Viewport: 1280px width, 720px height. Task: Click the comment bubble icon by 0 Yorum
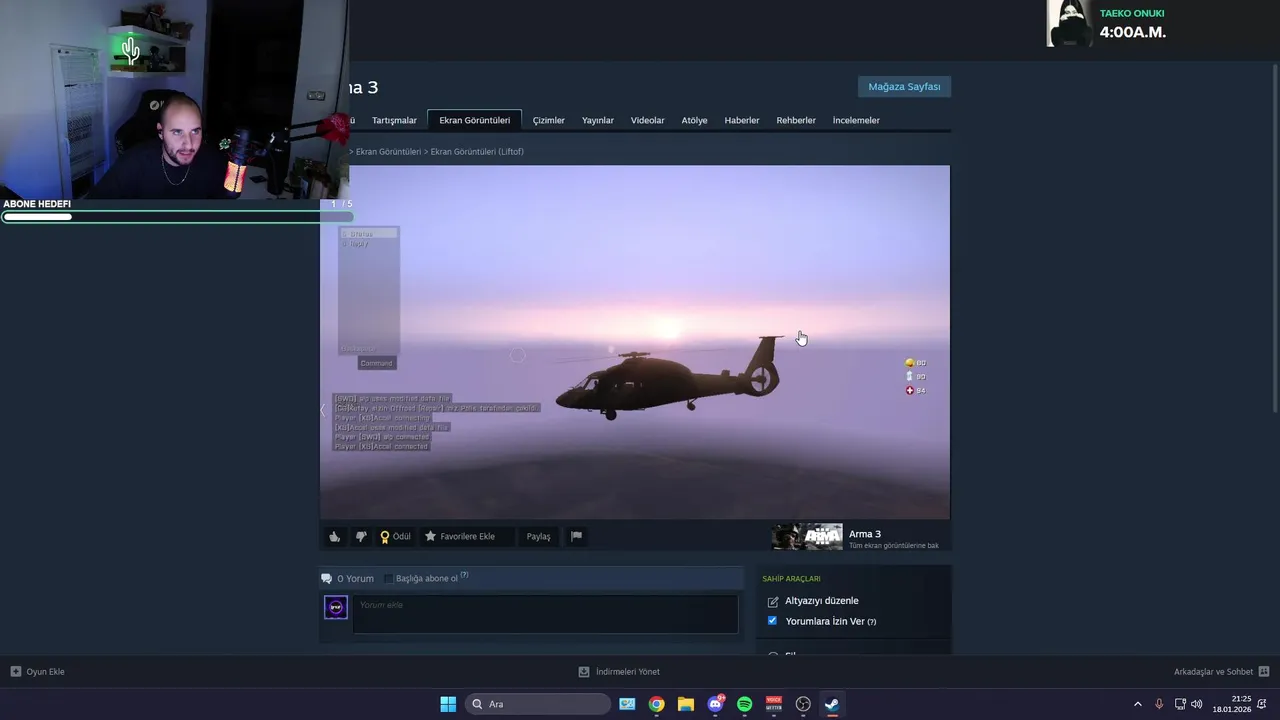(x=326, y=579)
